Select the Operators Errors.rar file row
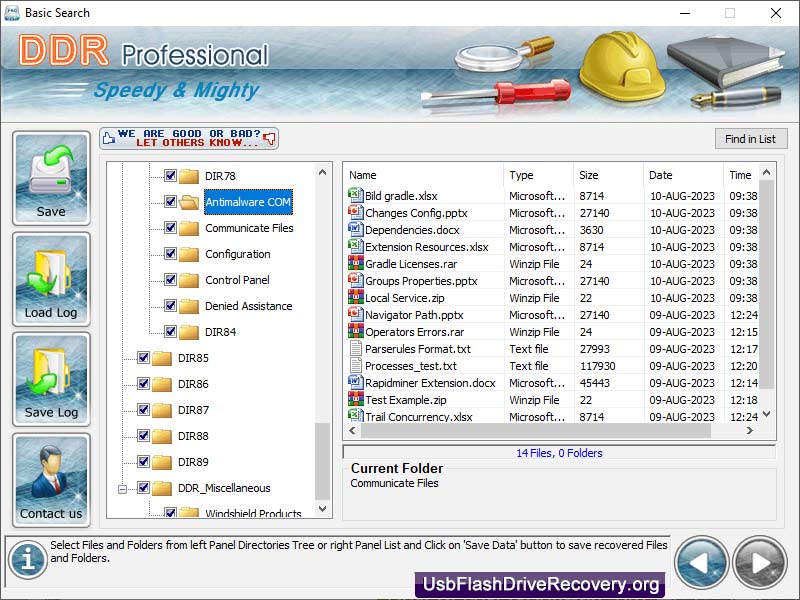Viewport: 800px width, 600px height. [x=552, y=332]
